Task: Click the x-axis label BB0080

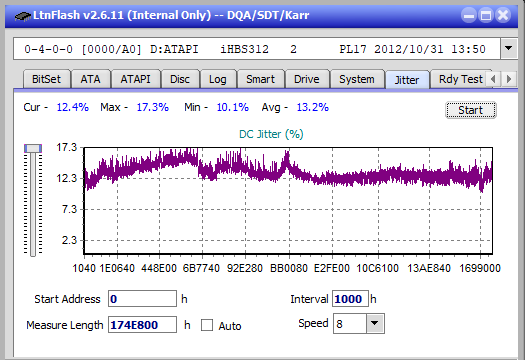Action: pyautogui.click(x=289, y=268)
